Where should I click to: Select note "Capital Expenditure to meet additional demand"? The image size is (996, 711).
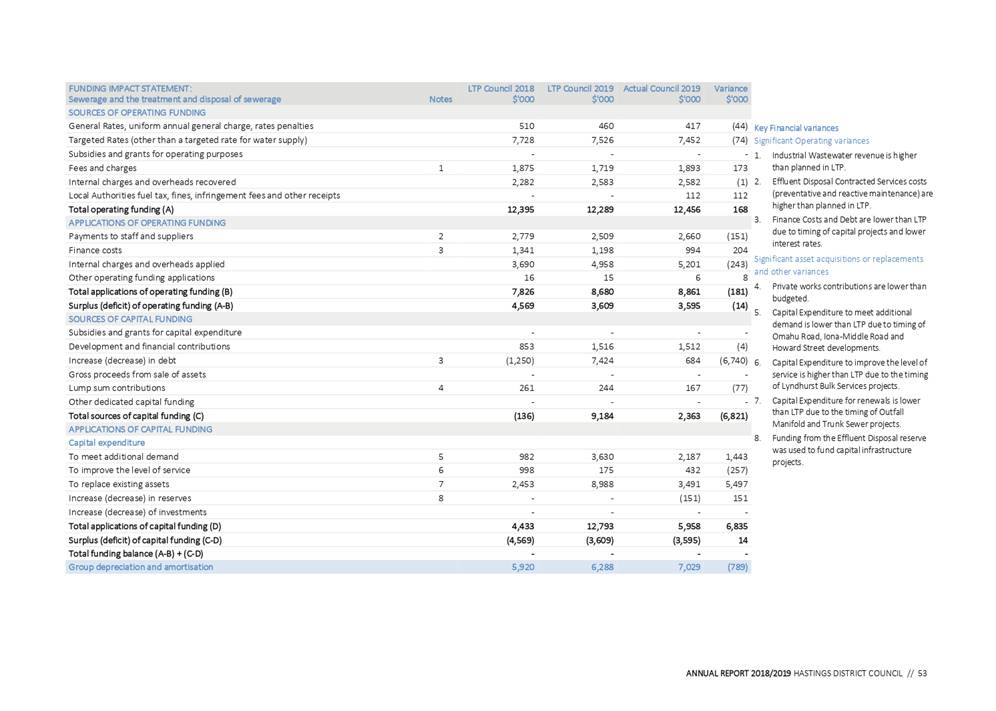click(849, 330)
